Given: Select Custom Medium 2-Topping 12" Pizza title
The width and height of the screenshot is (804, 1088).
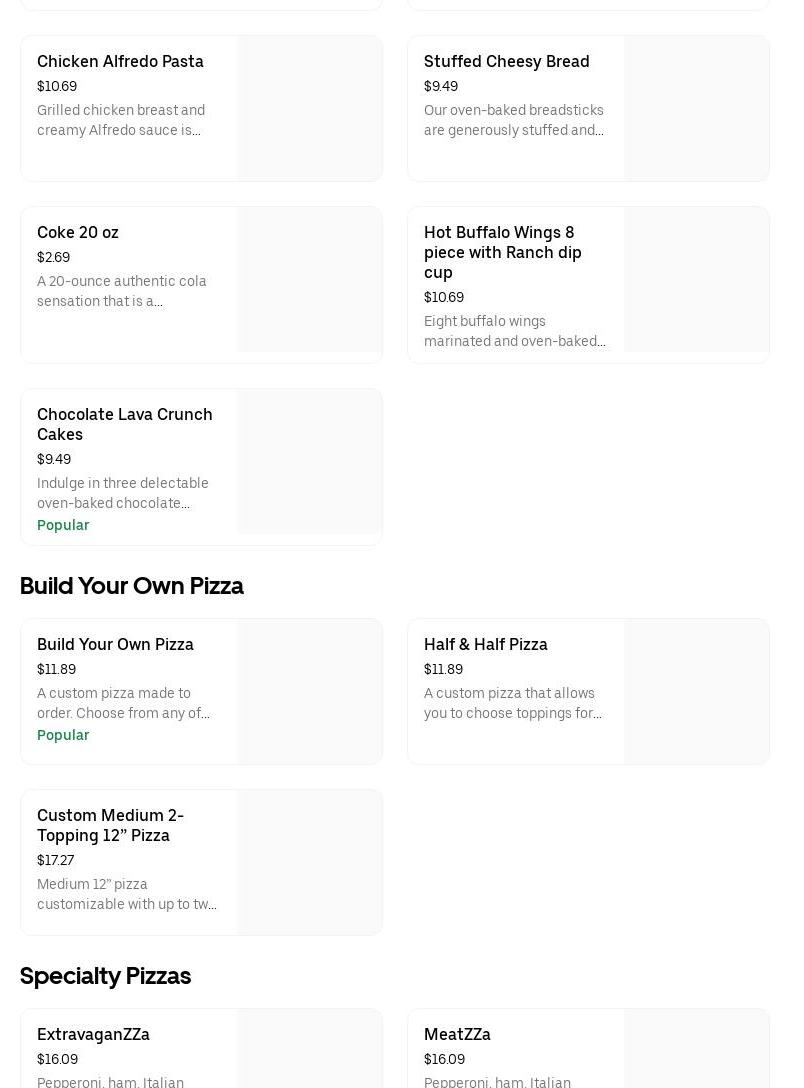Looking at the screenshot, I should point(110,825).
